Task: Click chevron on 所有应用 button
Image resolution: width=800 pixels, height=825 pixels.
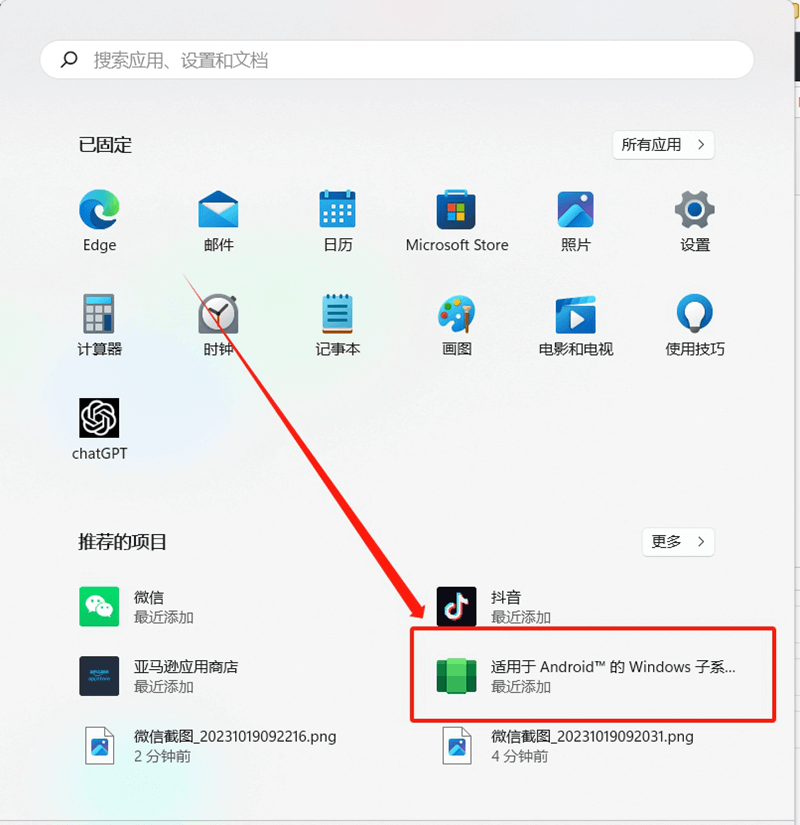Action: [701, 145]
